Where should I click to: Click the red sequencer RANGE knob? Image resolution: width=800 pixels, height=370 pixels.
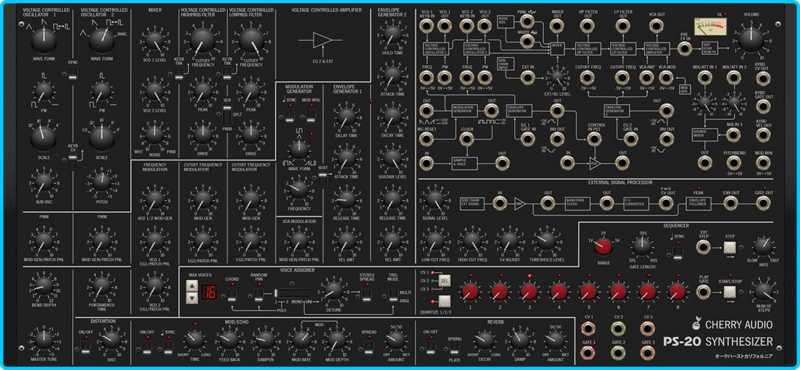coord(604,248)
